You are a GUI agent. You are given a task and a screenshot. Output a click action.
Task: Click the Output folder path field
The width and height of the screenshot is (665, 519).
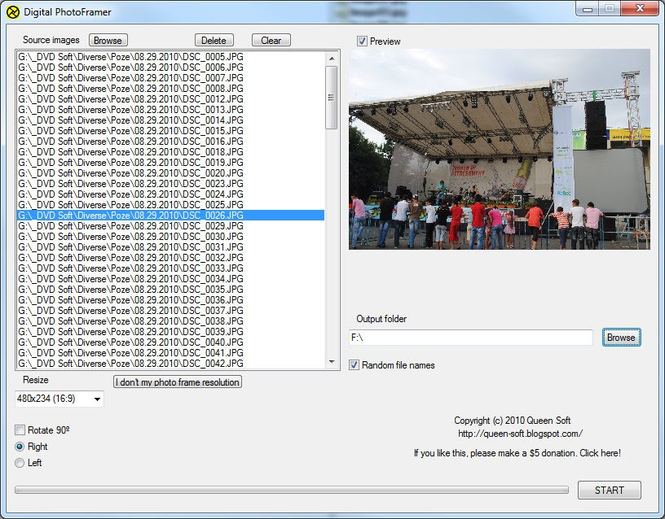[x=470, y=338]
